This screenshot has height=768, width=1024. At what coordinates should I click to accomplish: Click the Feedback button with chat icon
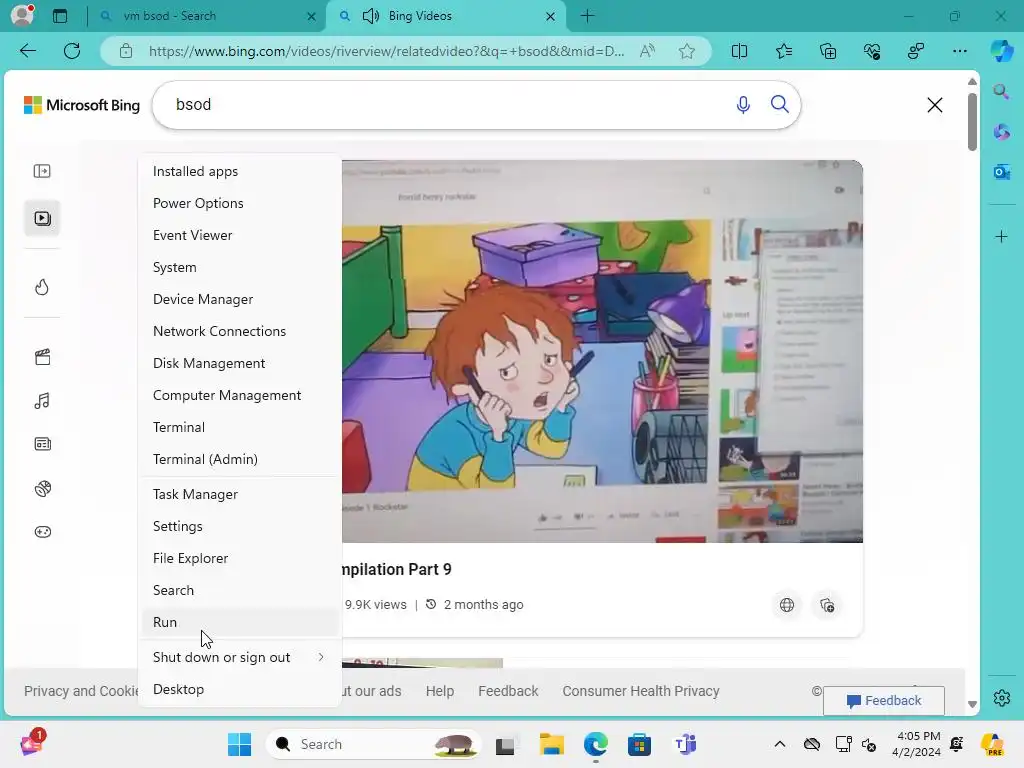tap(884, 701)
